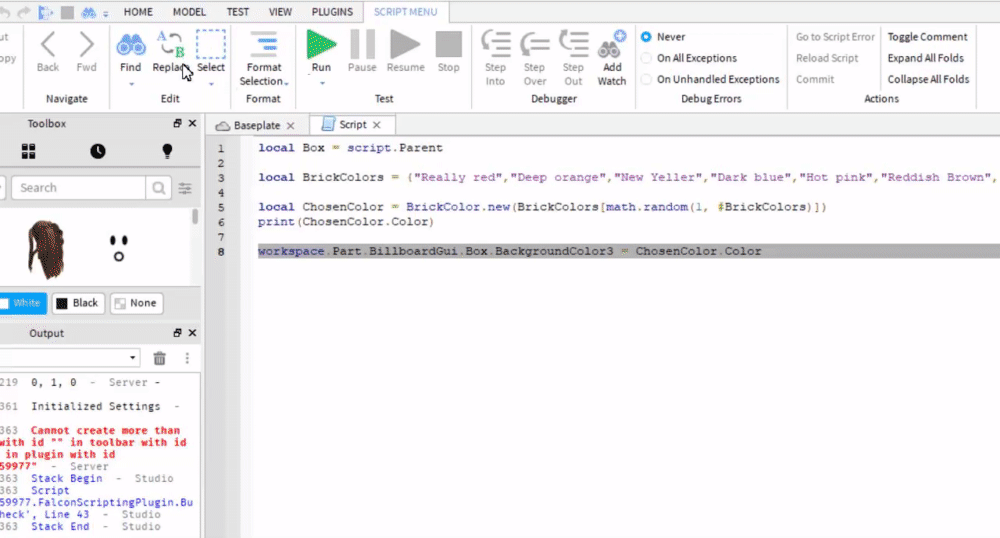Open the quick access toolbar dropdown
Viewport: 1000px width, 538px height.
click(x=105, y=13)
